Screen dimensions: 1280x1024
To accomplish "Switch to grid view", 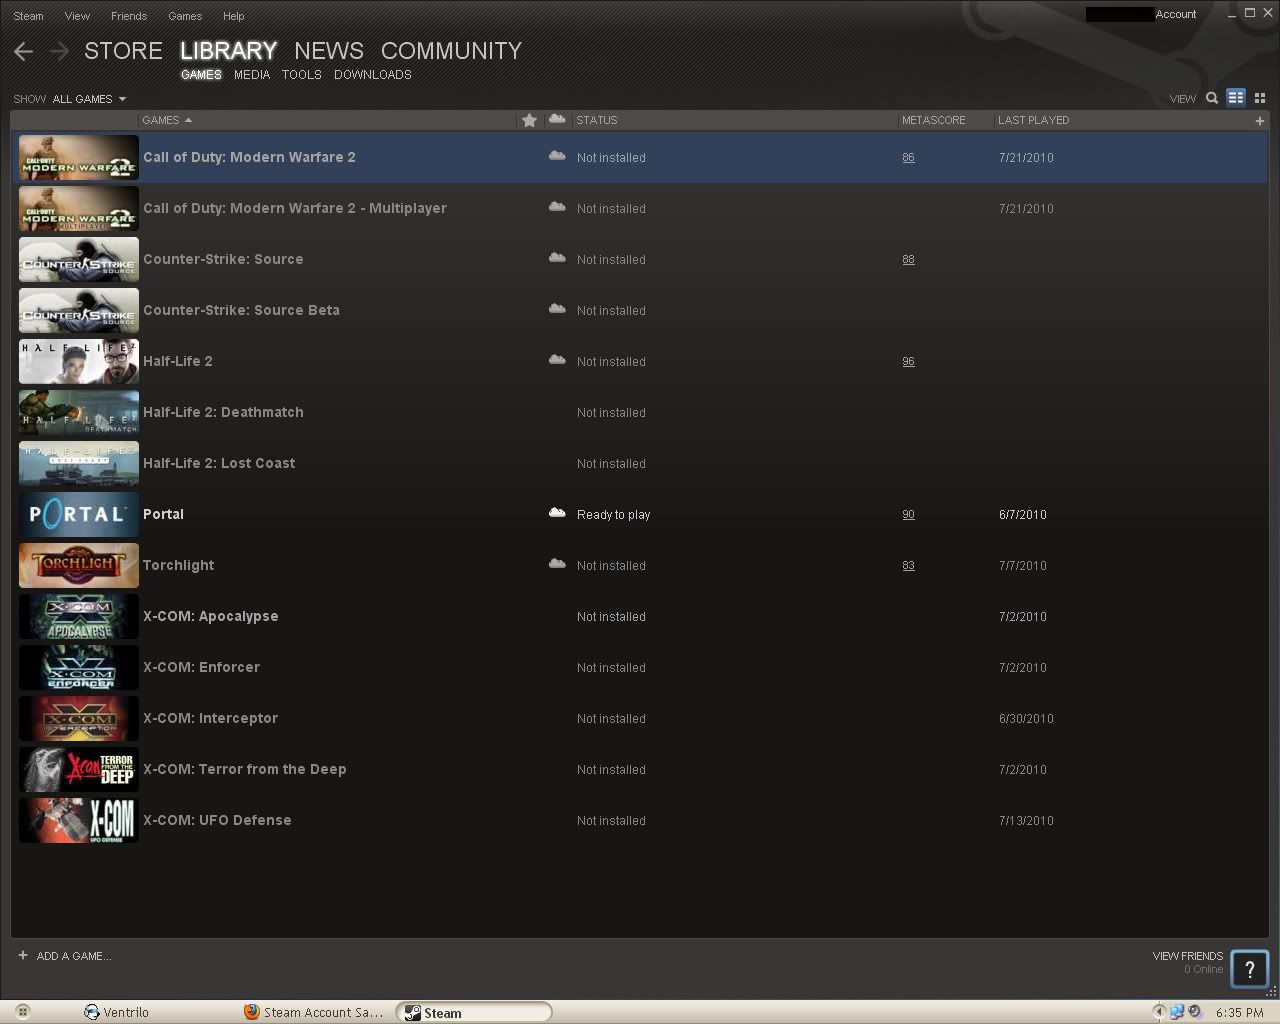I will tap(1260, 98).
